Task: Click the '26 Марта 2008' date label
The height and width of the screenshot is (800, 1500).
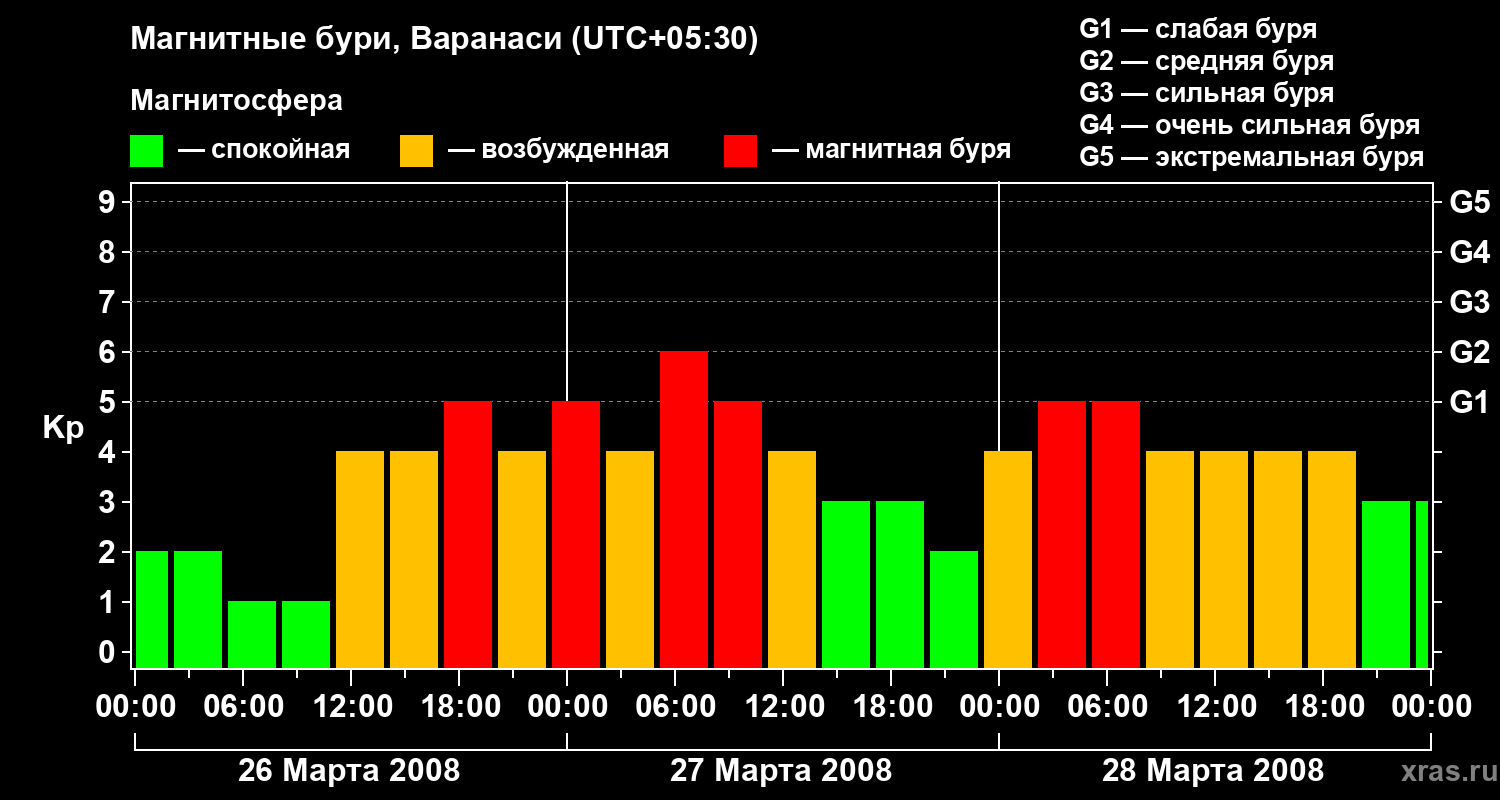Action: (349, 770)
